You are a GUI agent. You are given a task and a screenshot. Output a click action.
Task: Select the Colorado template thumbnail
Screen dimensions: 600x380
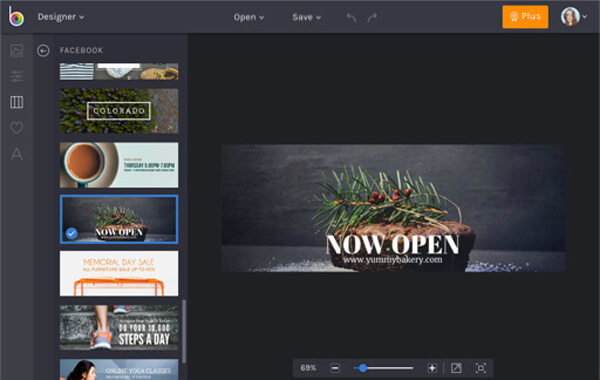point(119,111)
